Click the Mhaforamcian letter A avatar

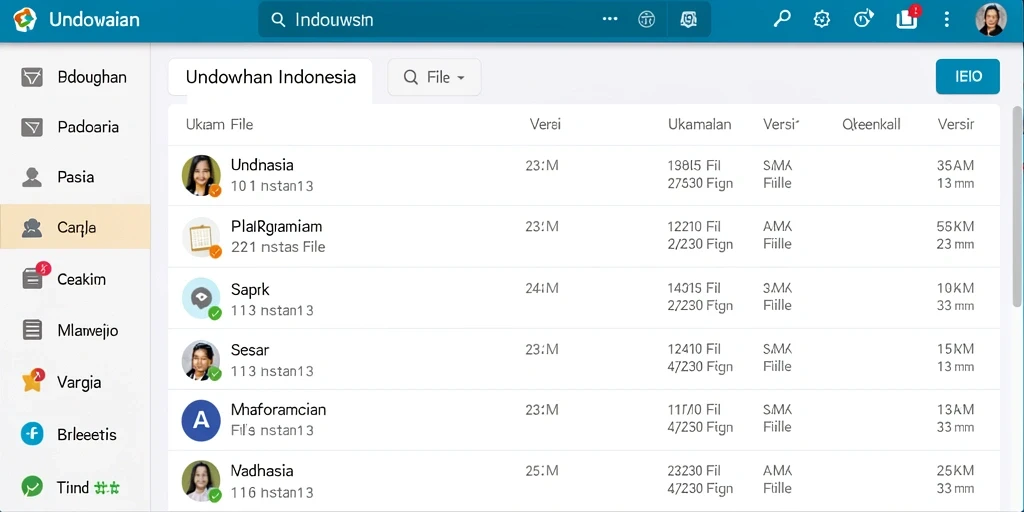tap(201, 419)
